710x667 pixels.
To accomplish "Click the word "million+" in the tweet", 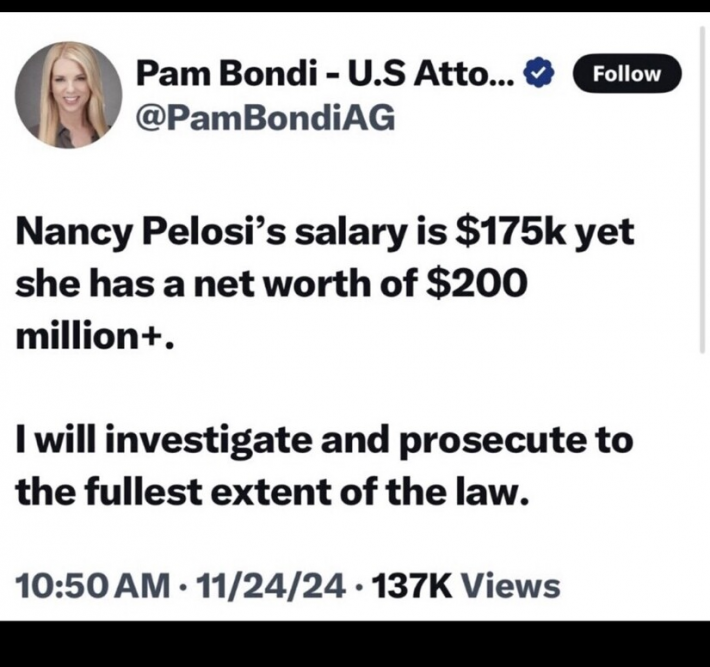I will point(94,334).
